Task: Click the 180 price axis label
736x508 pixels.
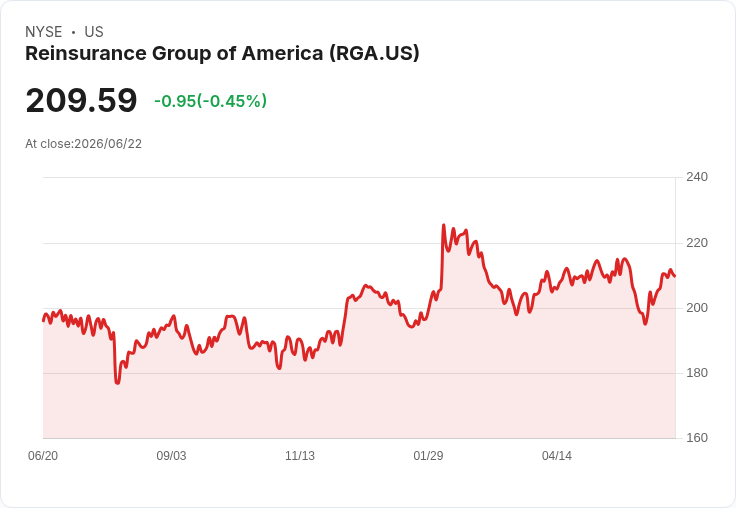Action: pyautogui.click(x=697, y=373)
